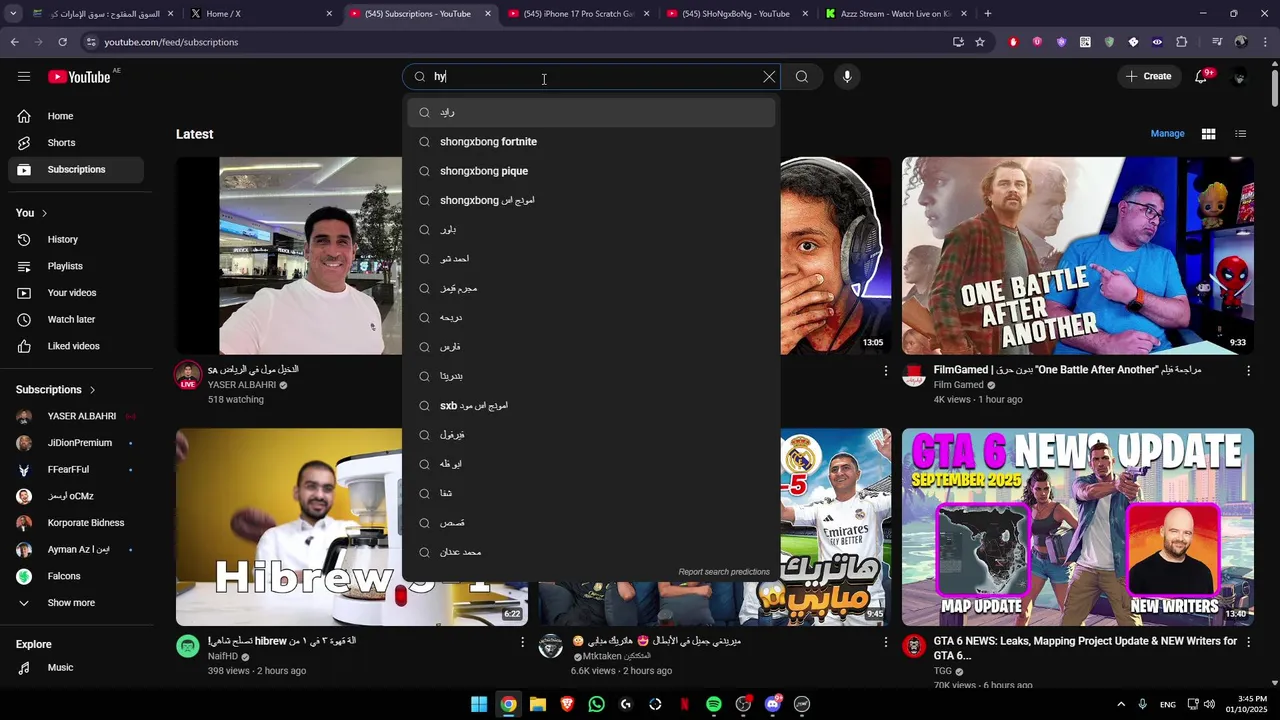Open Falcons channel in sidebar

tap(76, 576)
